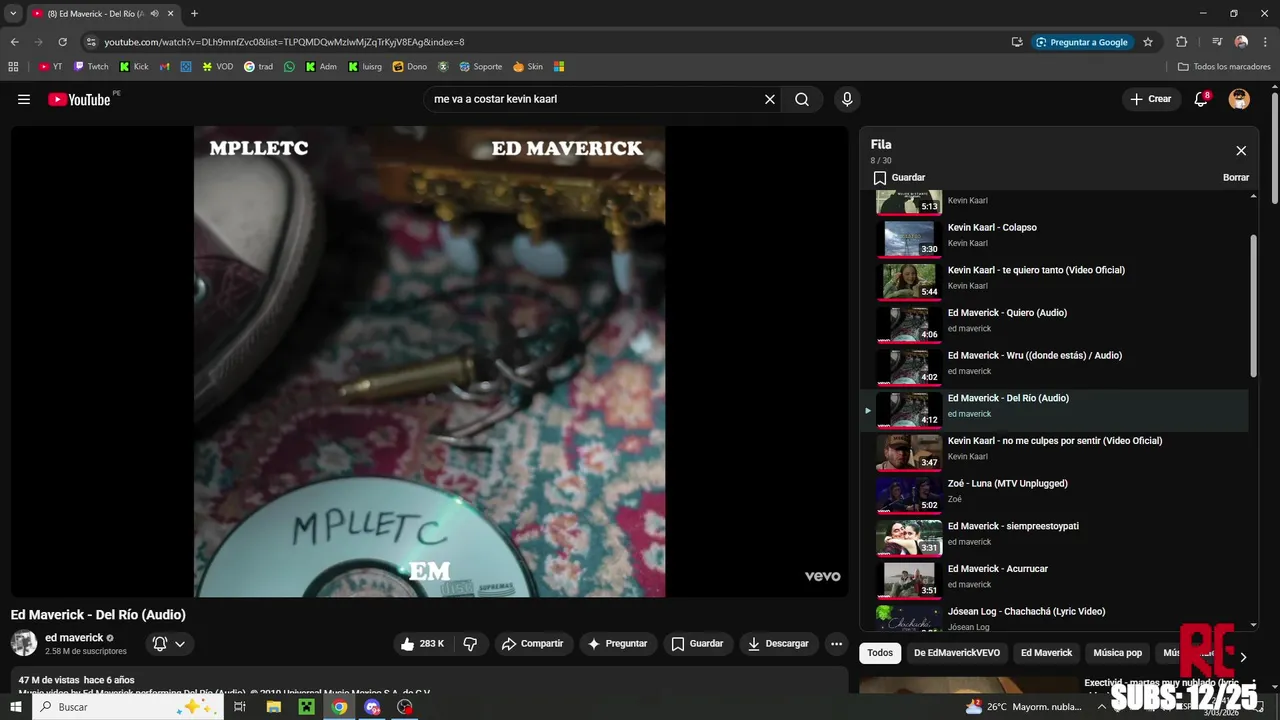1280x720 pixels.
Task: Open a new browser tab
Action: tap(194, 13)
